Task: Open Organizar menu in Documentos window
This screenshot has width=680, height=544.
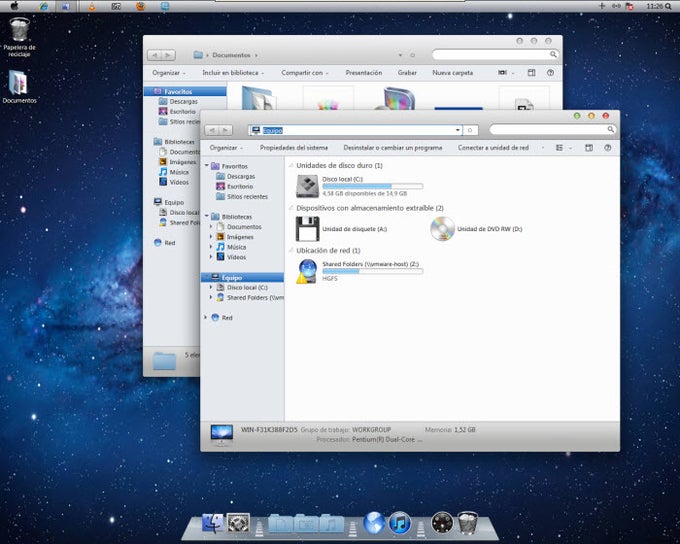Action: pos(168,73)
